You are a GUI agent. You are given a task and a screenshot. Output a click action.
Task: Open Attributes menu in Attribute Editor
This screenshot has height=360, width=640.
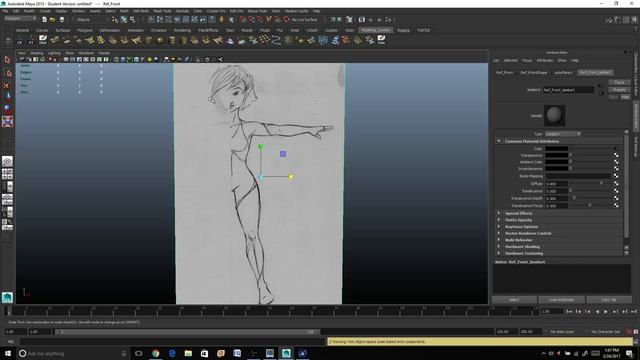pyautogui.click(x=544, y=60)
